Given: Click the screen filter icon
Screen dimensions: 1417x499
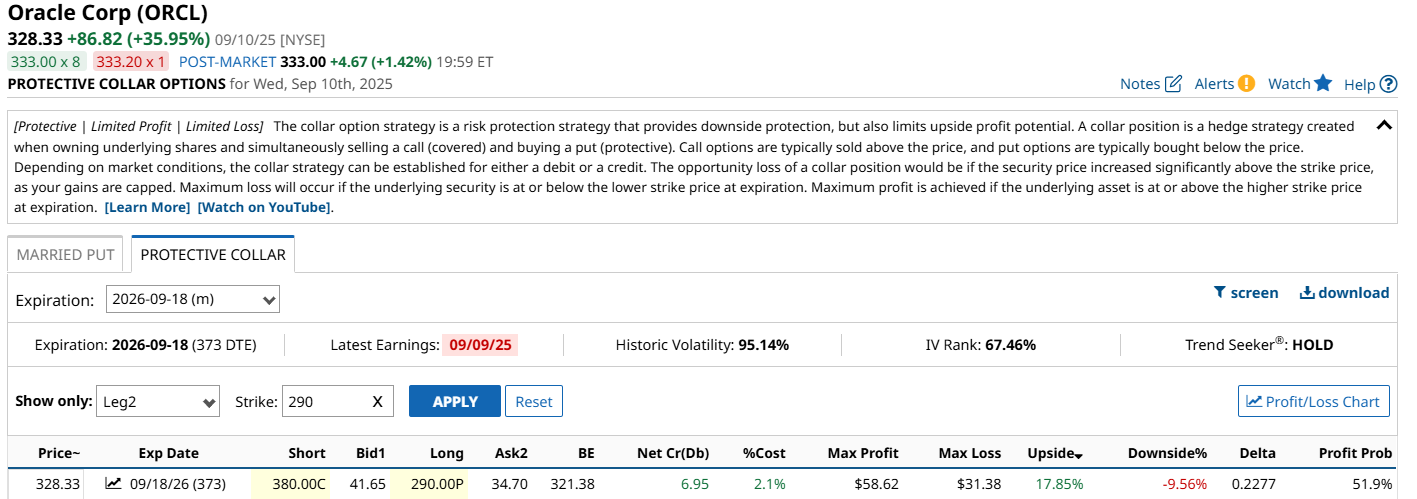Looking at the screenshot, I should (1220, 293).
